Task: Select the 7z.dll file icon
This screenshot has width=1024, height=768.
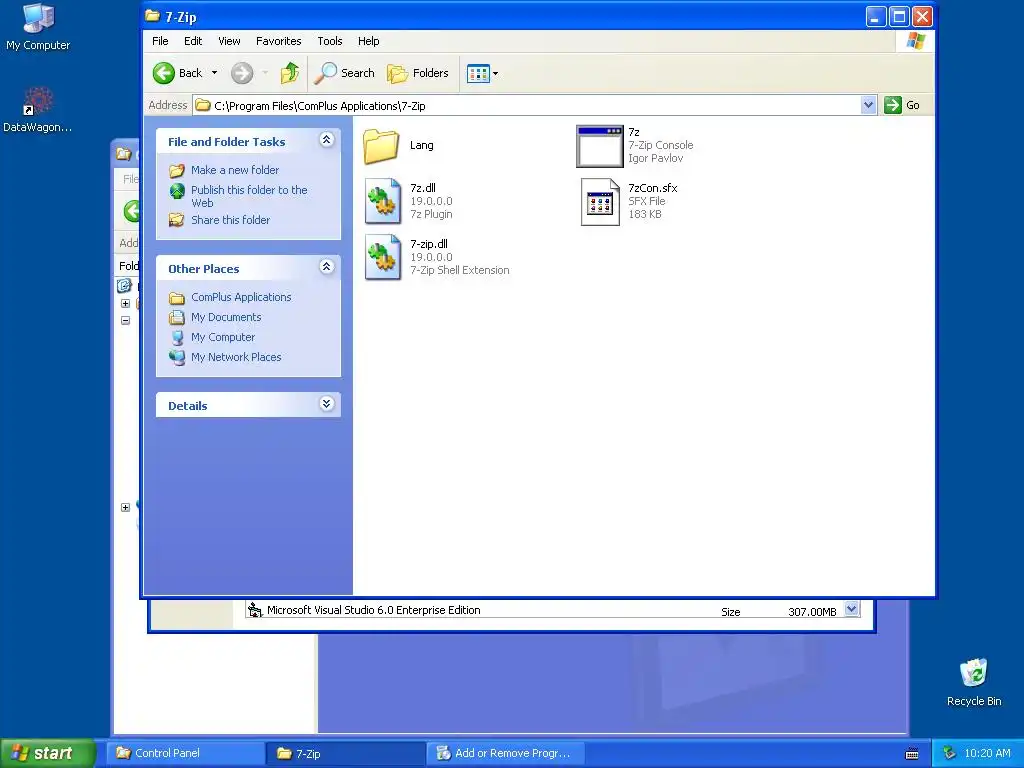Action: 383,201
